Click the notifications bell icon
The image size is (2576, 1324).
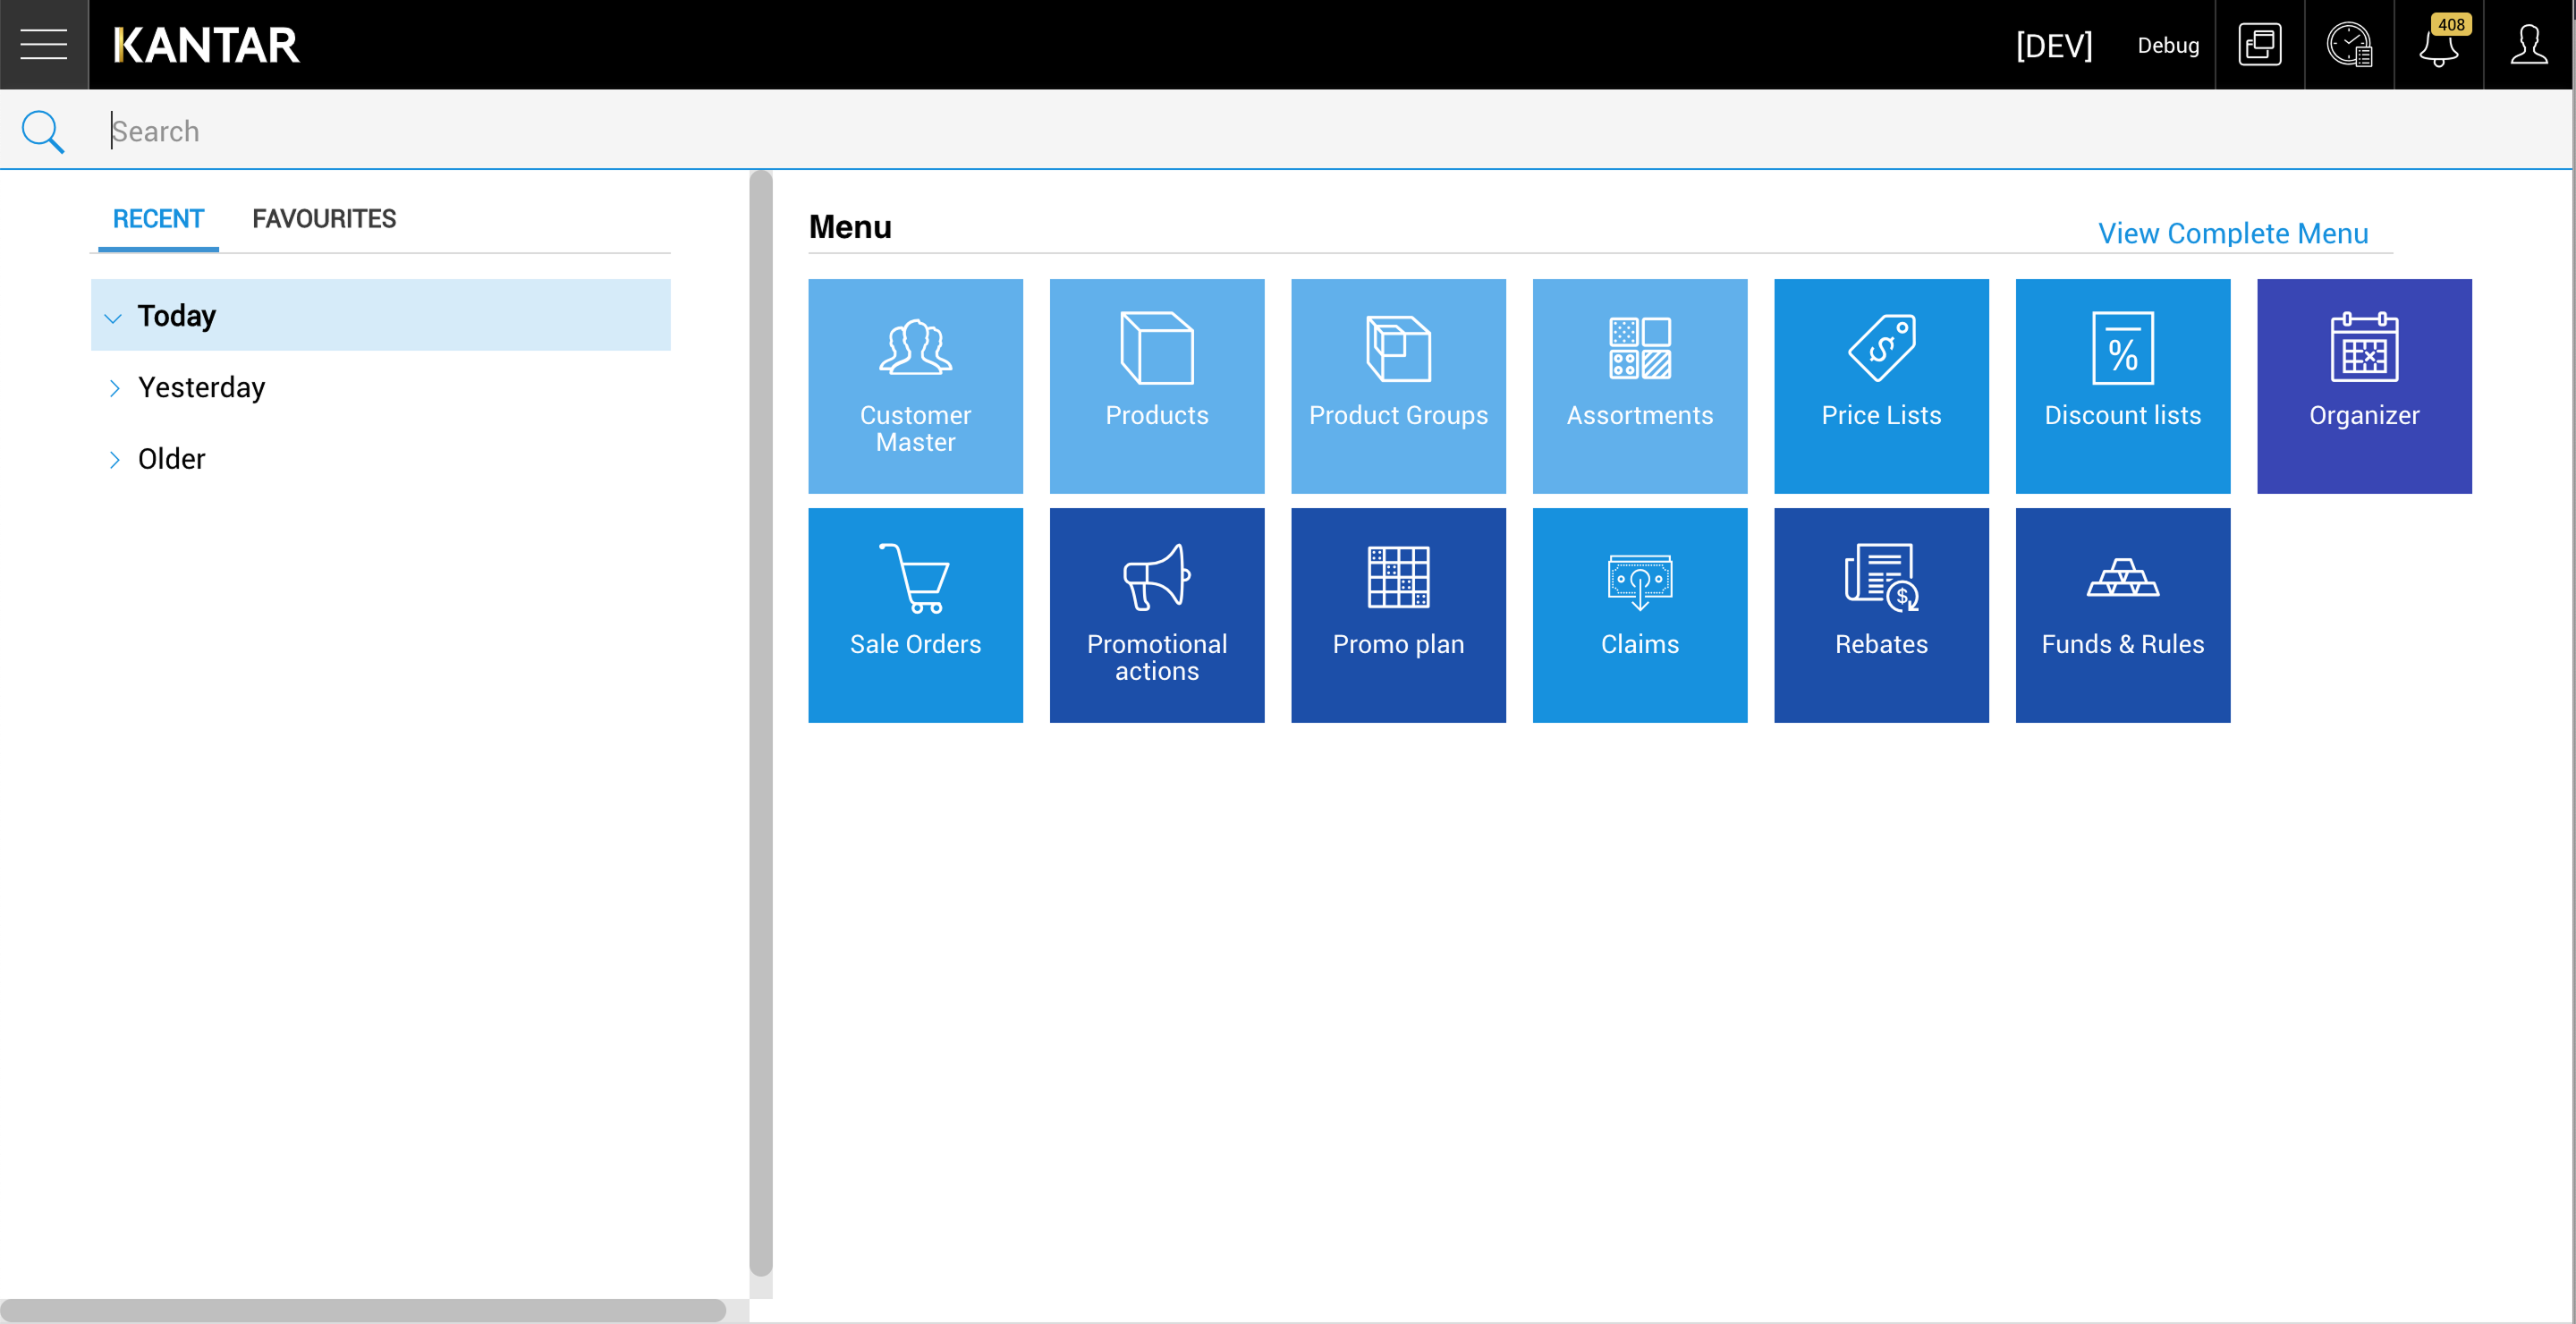tap(2438, 45)
